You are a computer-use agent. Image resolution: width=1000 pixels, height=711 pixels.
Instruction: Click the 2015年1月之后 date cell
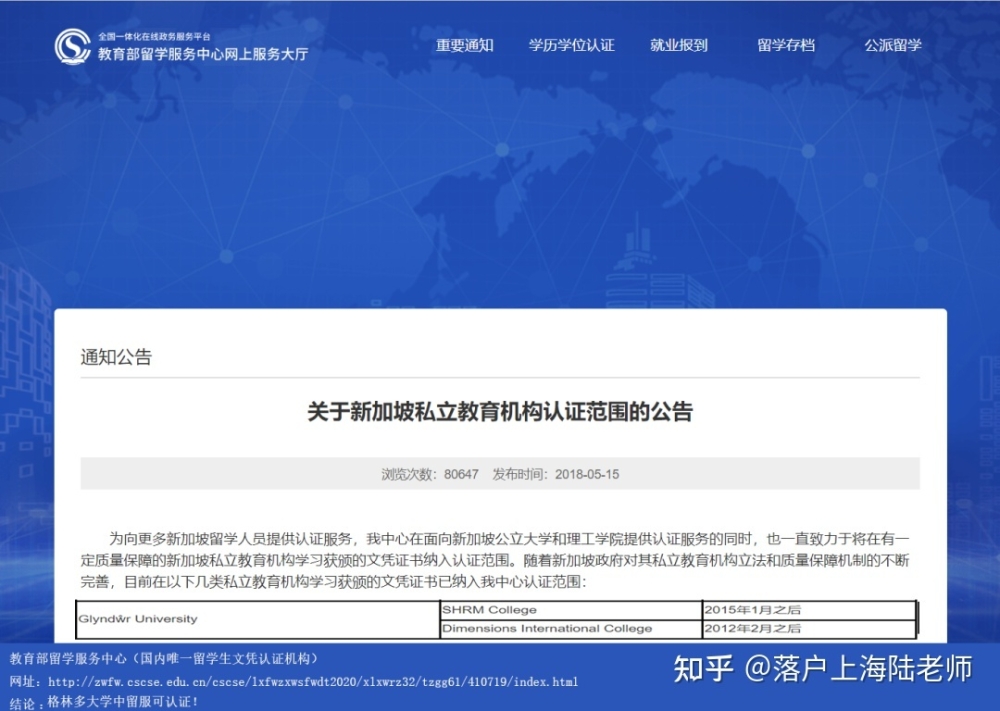tap(809, 610)
